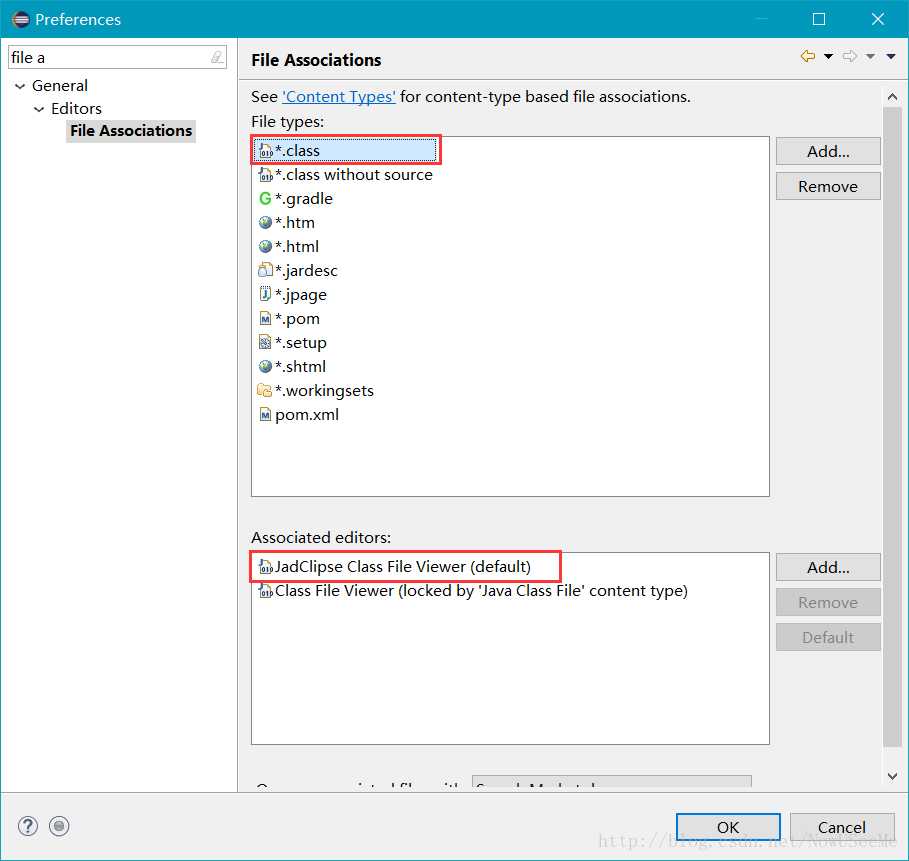Confirm with the OK button
Viewport: 909px width, 861px height.
coord(728,827)
